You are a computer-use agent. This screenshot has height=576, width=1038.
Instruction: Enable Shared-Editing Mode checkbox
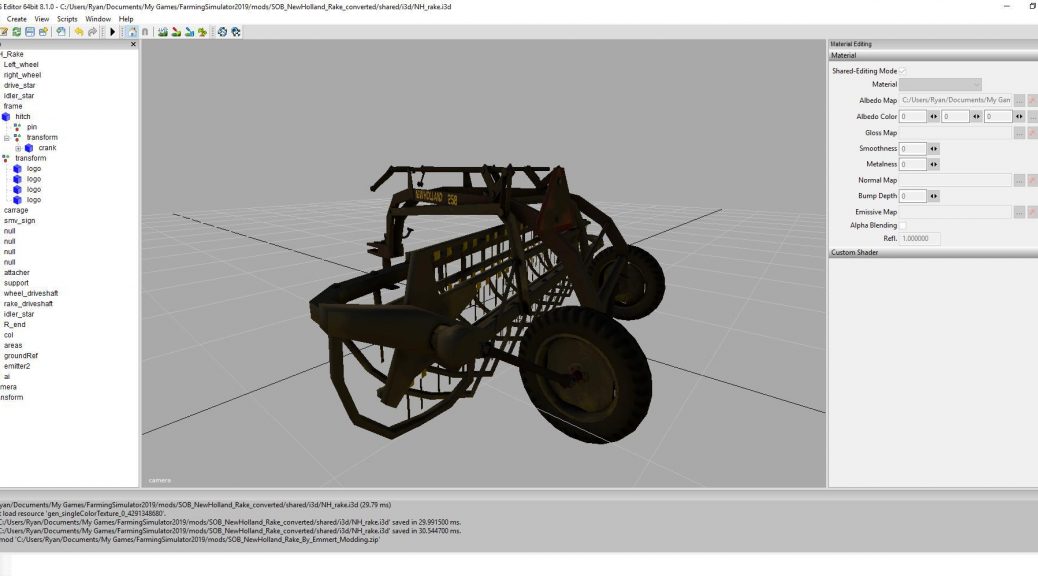[x=904, y=69]
